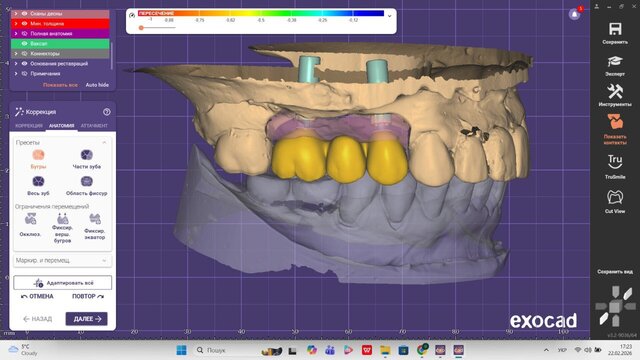Screen dimensions: 640x360
Task: Toggle Фиксир. экватор restriction
Action: (95, 219)
